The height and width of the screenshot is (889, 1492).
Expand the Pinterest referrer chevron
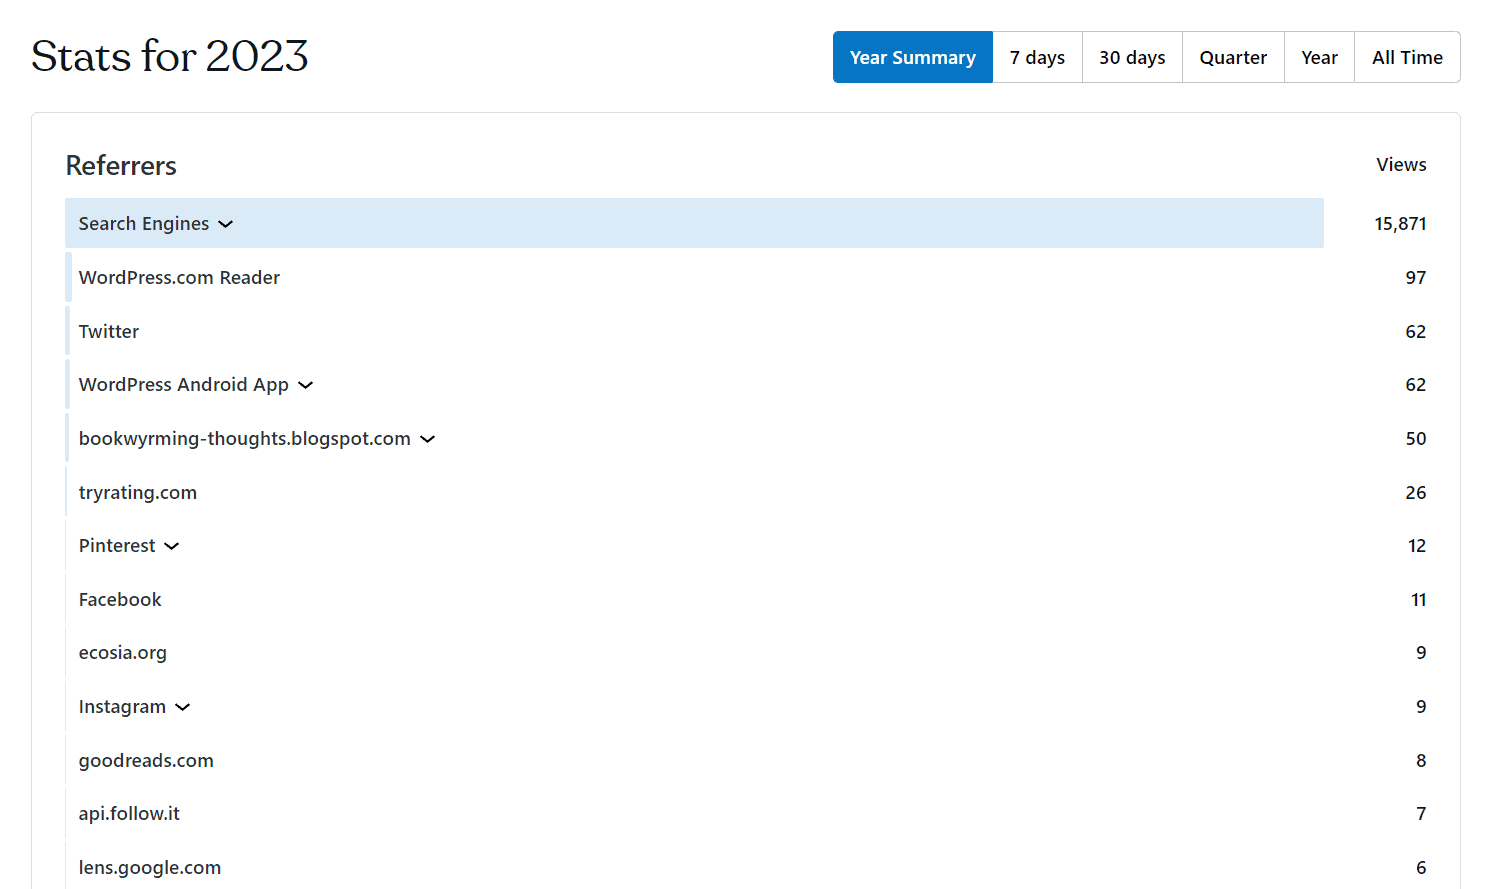(x=172, y=546)
